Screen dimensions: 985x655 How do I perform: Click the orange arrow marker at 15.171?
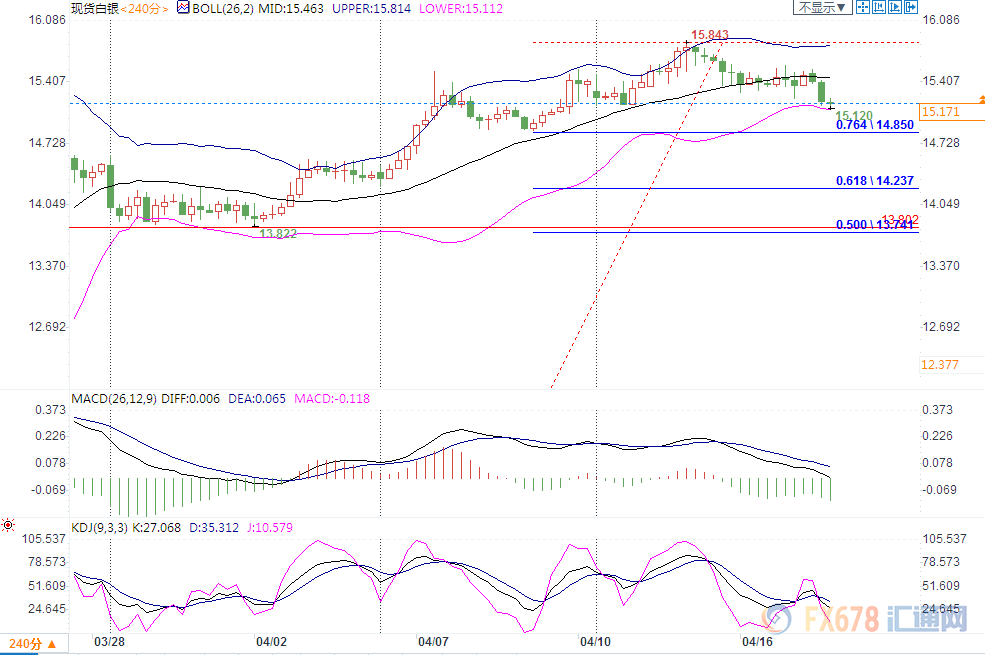click(x=981, y=99)
